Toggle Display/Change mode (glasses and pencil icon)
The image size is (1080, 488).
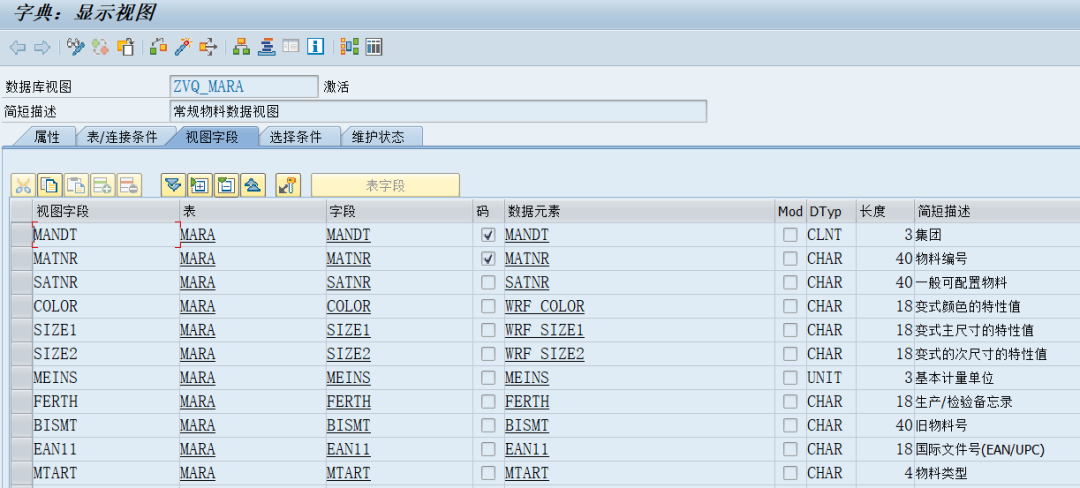pyautogui.click(x=75, y=47)
